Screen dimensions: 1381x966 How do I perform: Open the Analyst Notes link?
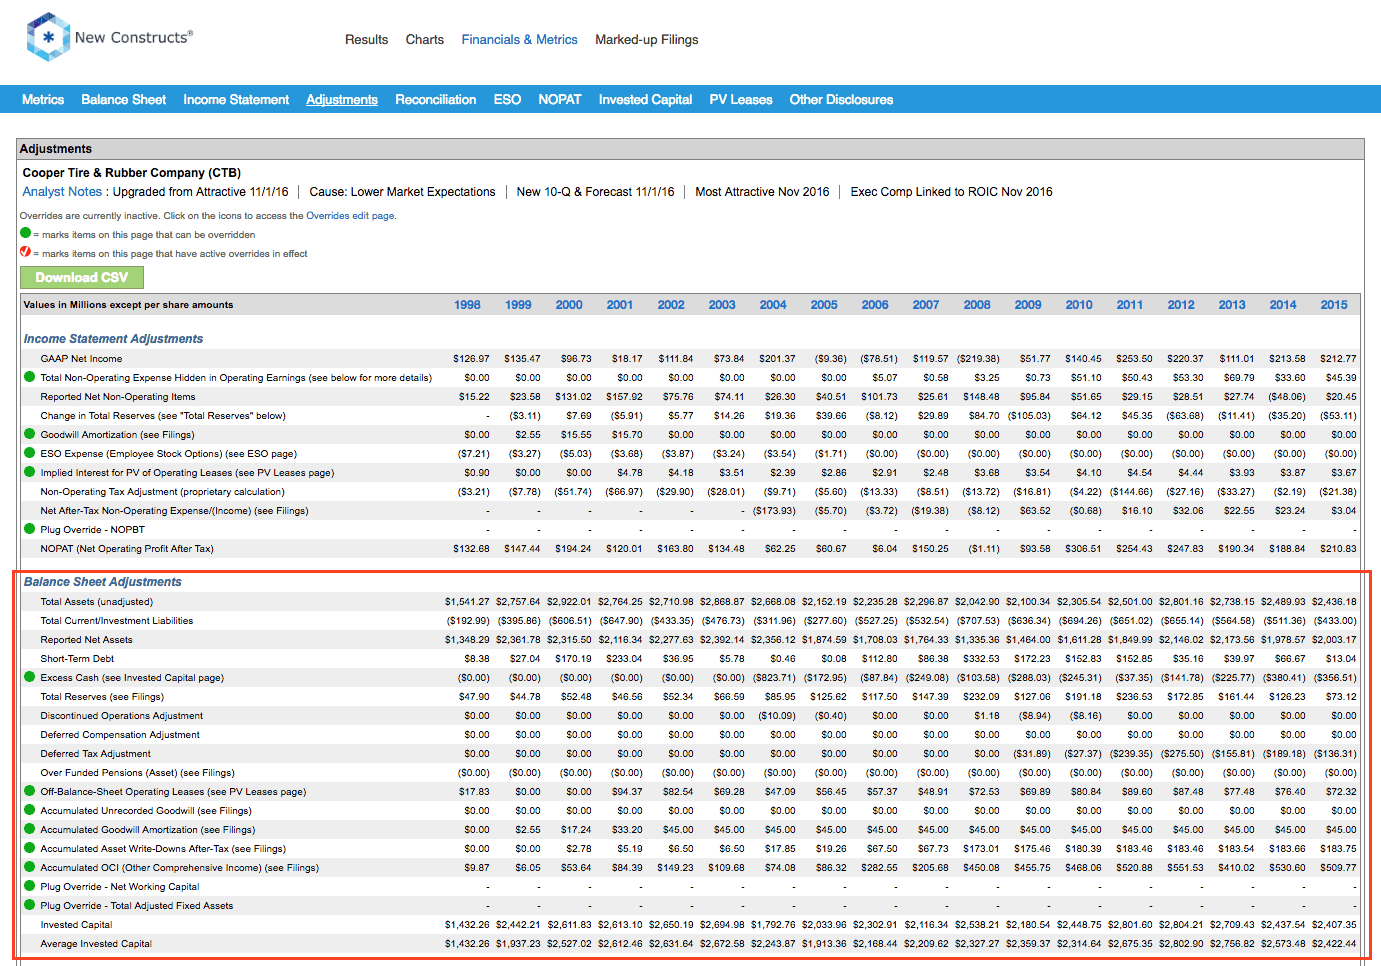(62, 192)
